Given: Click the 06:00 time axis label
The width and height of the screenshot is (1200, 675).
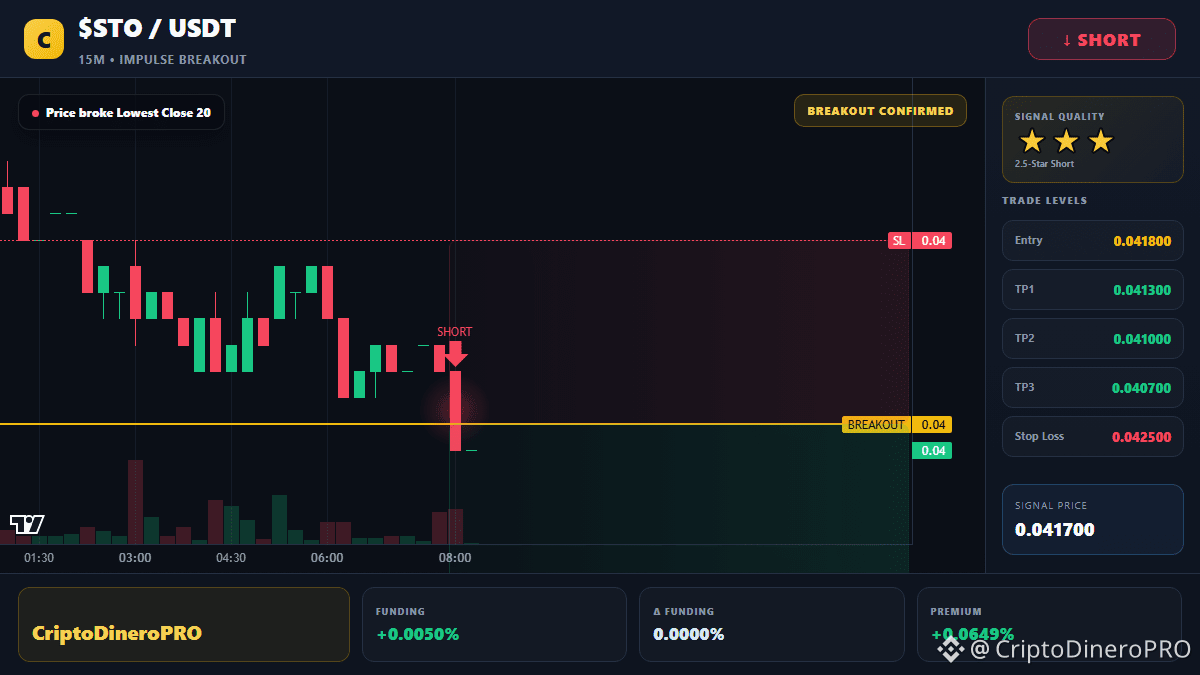Looking at the screenshot, I should pyautogui.click(x=327, y=558).
